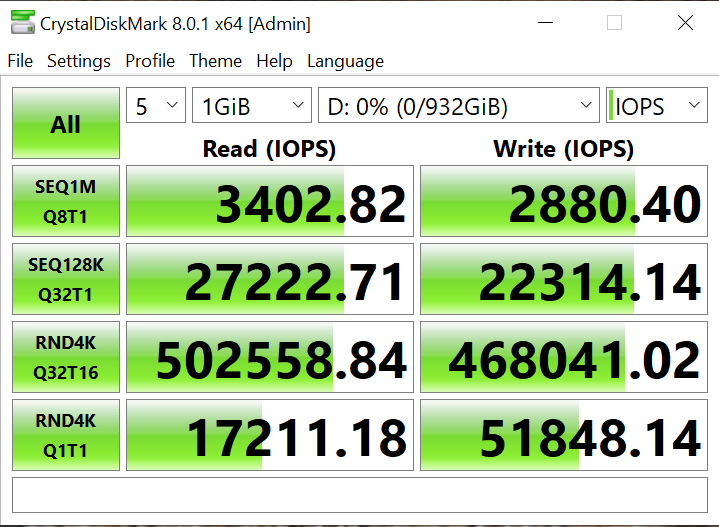Open the drive D: selection dropdown

pos(458,106)
